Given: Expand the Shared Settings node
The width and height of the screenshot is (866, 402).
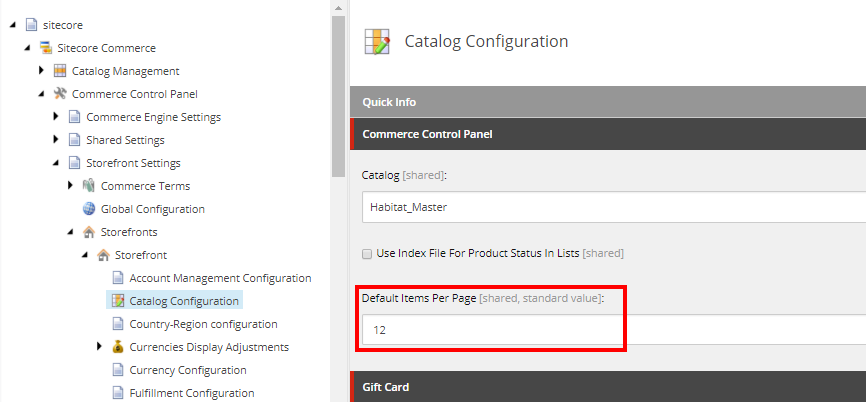Looking at the screenshot, I should (x=56, y=140).
